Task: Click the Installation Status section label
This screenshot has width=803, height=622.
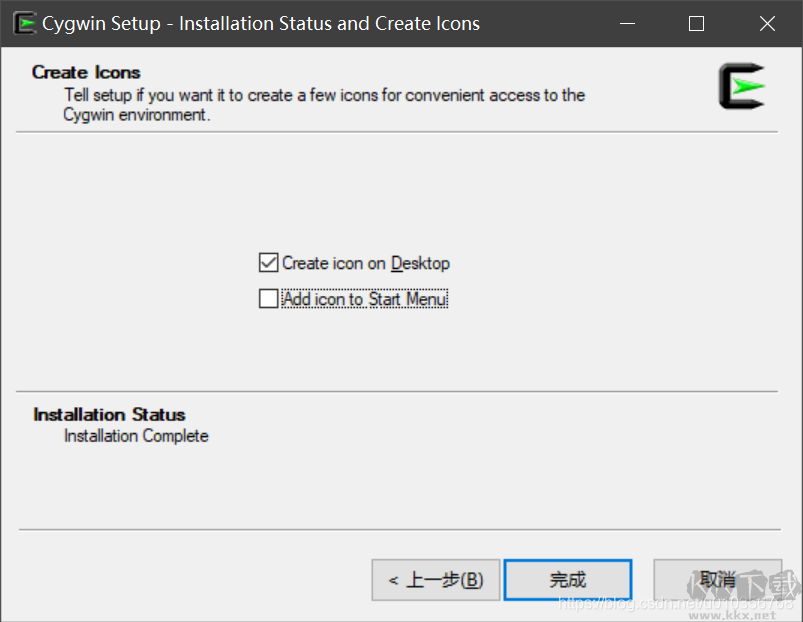Action: click(x=110, y=414)
